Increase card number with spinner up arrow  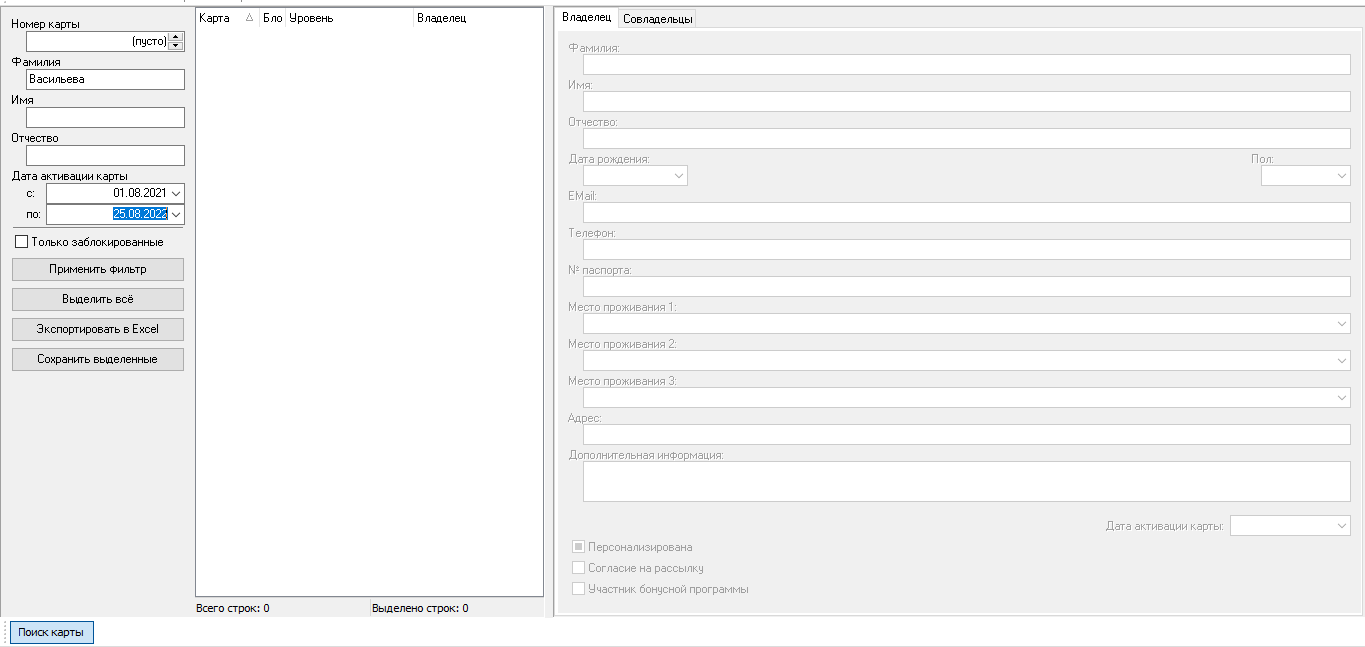[x=176, y=36]
